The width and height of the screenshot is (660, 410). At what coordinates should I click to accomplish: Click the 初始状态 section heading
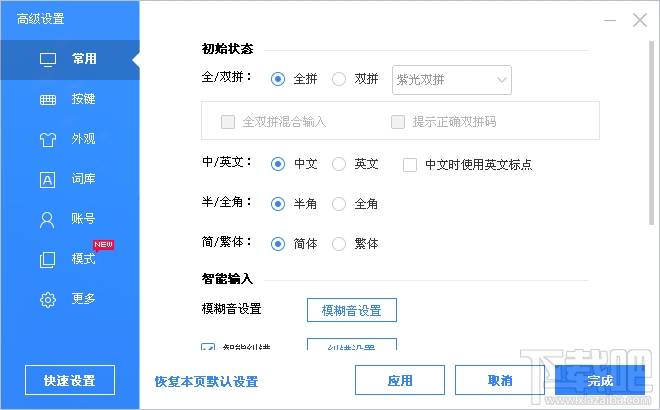(x=227, y=49)
